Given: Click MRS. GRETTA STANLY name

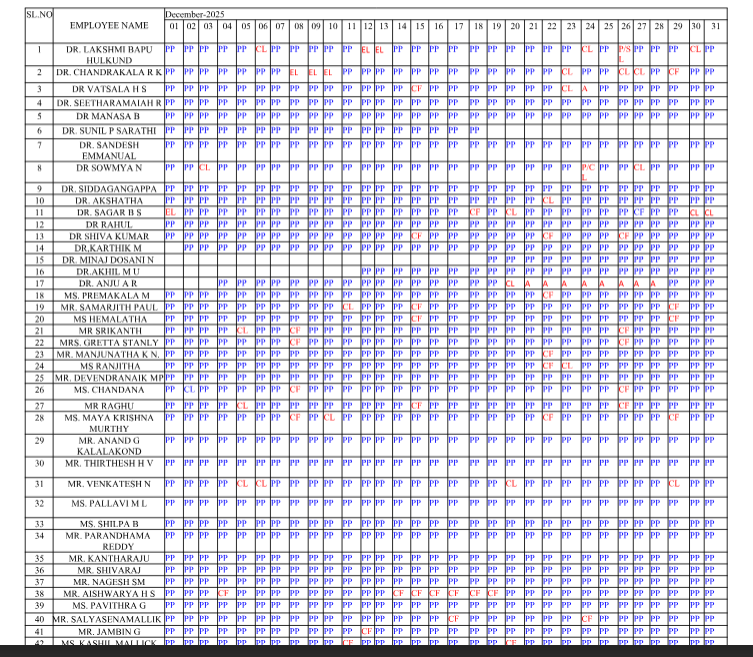Looking at the screenshot, I should click(109, 343).
